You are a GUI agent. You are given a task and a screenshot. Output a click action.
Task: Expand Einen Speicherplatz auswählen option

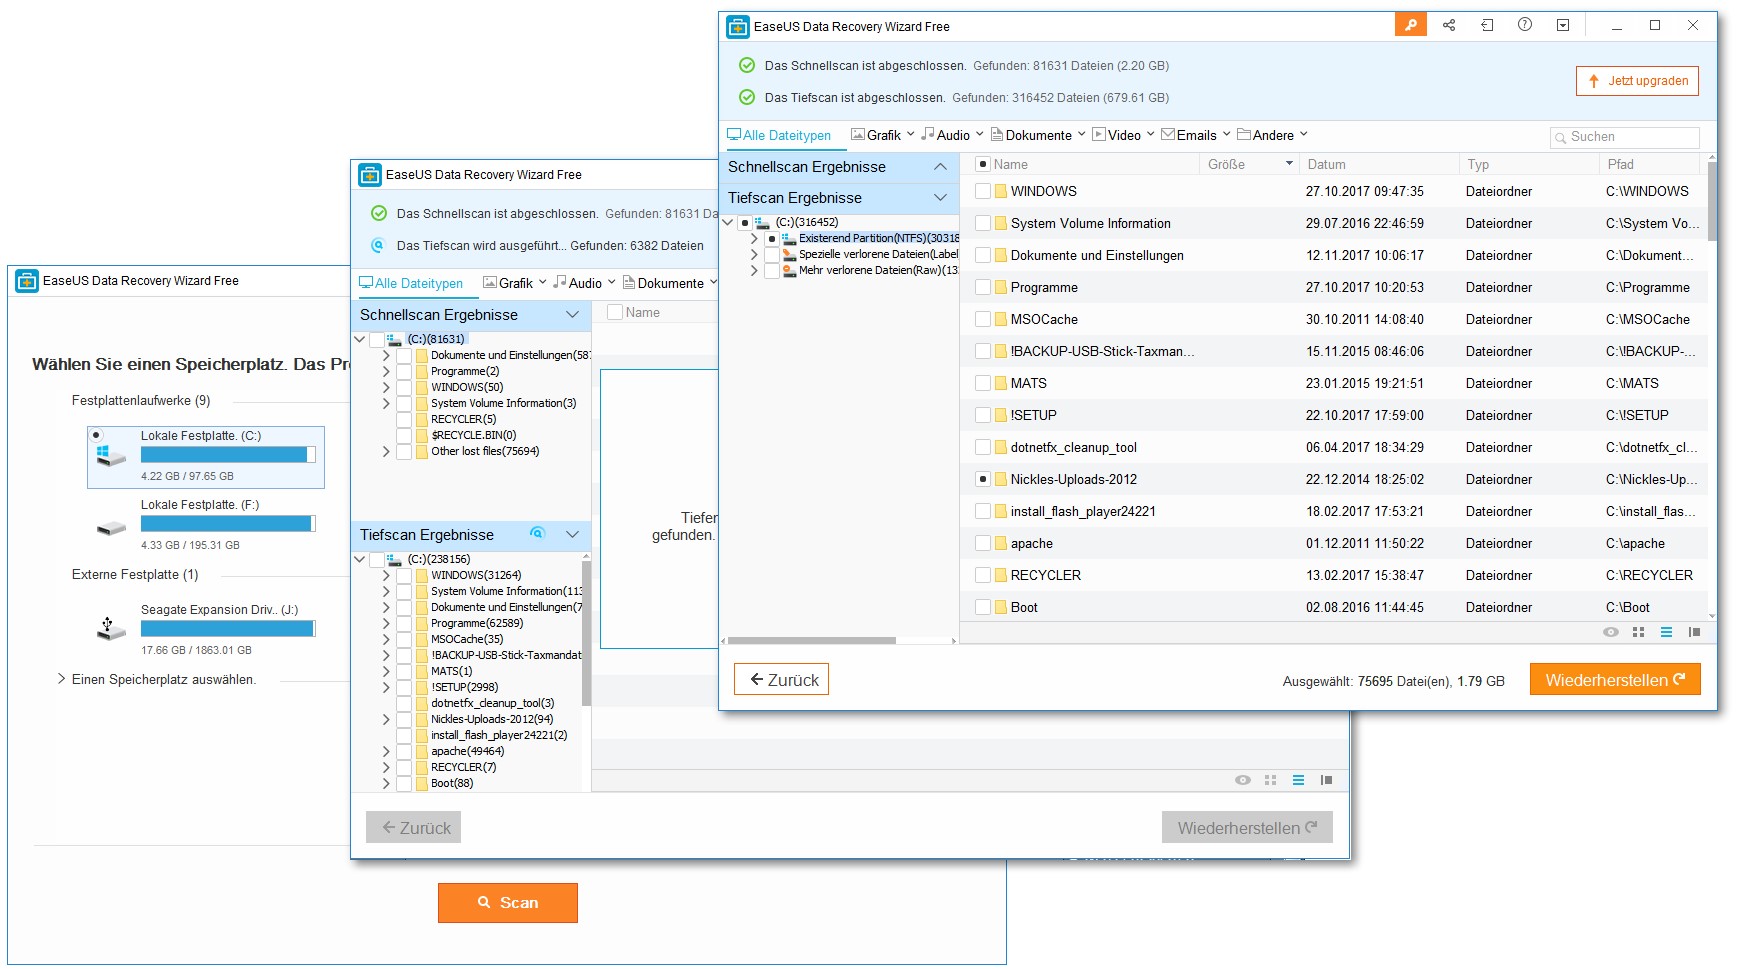pos(62,679)
